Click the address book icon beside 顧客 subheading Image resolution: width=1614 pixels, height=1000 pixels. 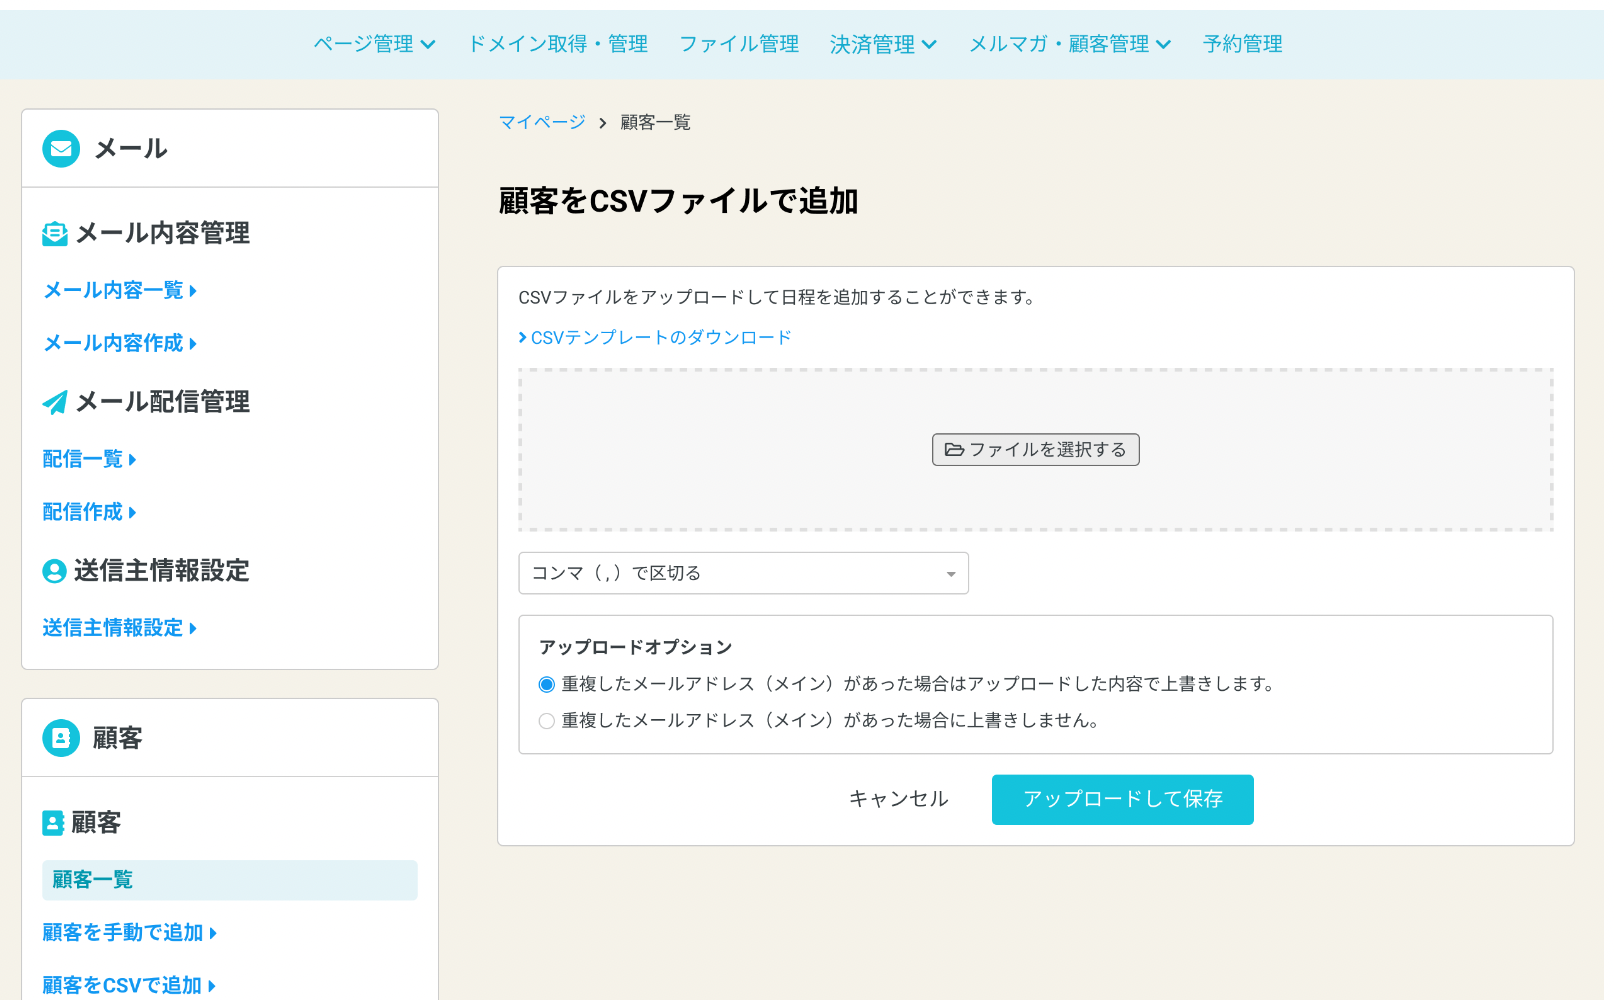pyautogui.click(x=53, y=823)
